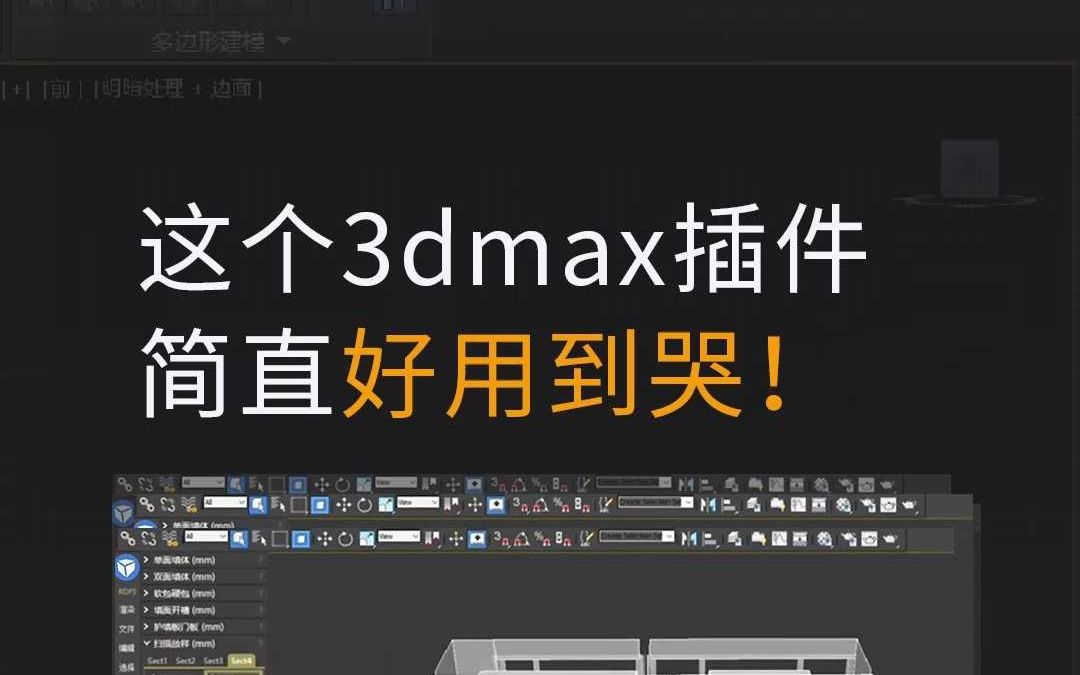Toggle Window/Crossing selection in front toolbar

[x=301, y=539]
